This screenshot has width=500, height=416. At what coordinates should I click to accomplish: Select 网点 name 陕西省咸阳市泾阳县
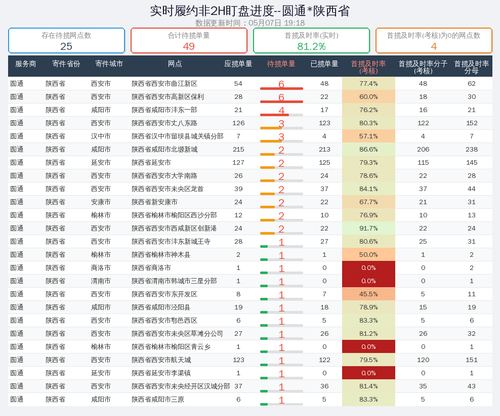click(x=161, y=307)
